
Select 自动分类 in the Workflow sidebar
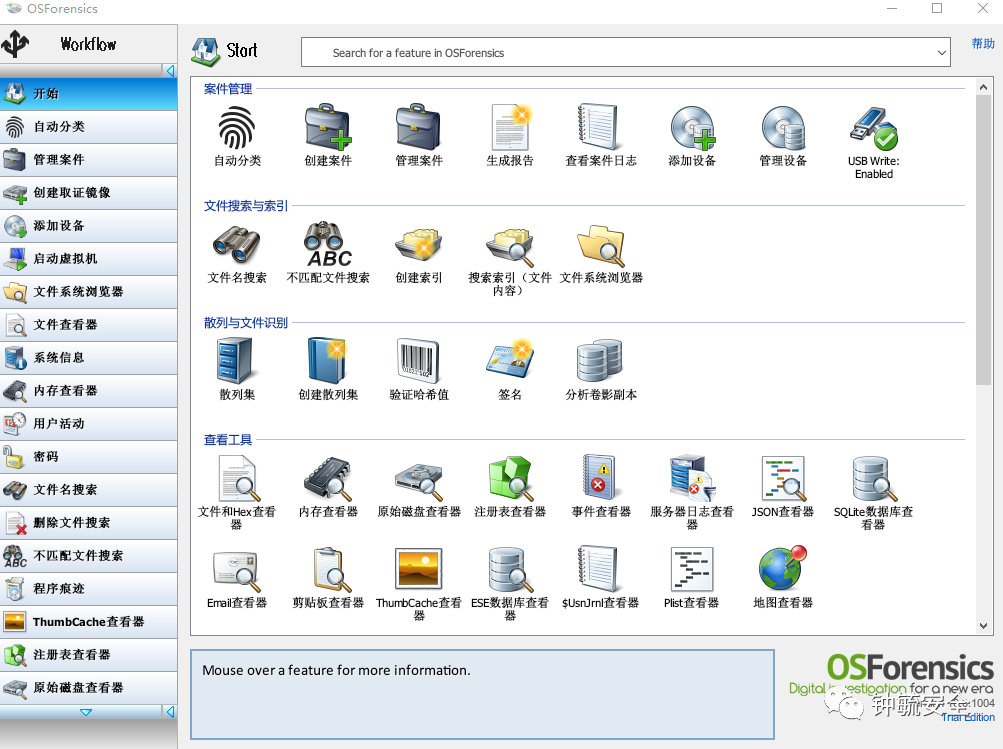point(88,127)
